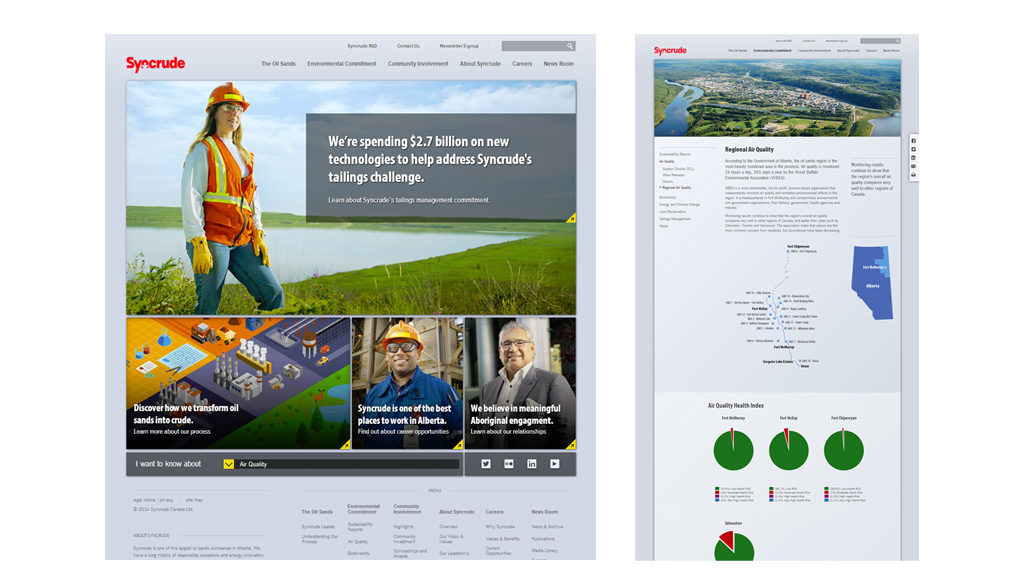Open Environmental Commitment in the air quality page navigation
The height and width of the screenshot is (578, 1024).
click(772, 50)
